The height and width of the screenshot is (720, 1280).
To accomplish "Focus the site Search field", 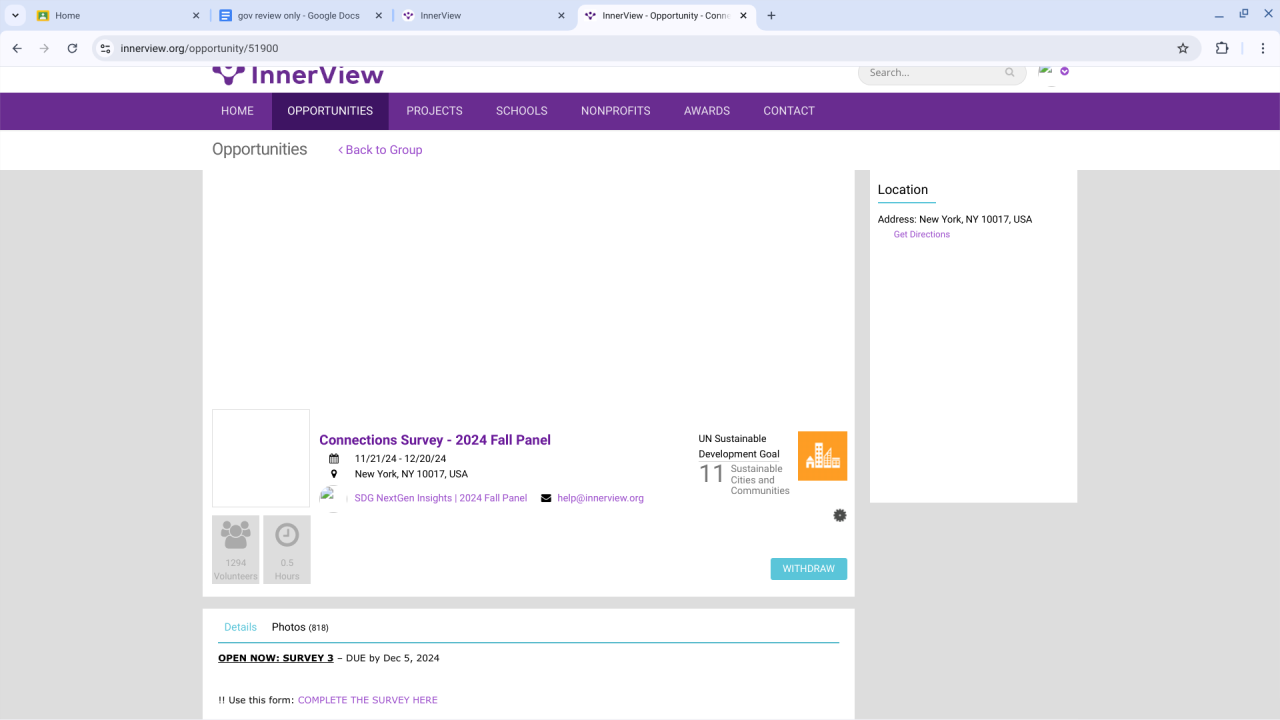I will pyautogui.click(x=932, y=73).
